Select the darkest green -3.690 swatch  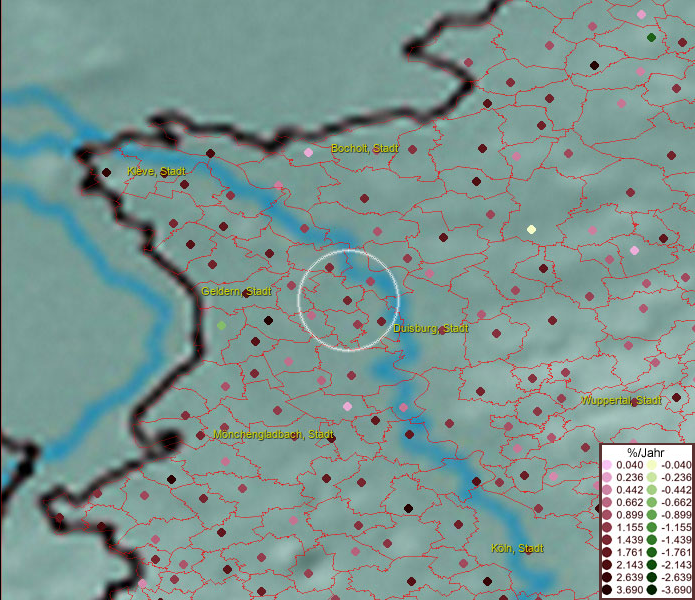tap(652, 590)
